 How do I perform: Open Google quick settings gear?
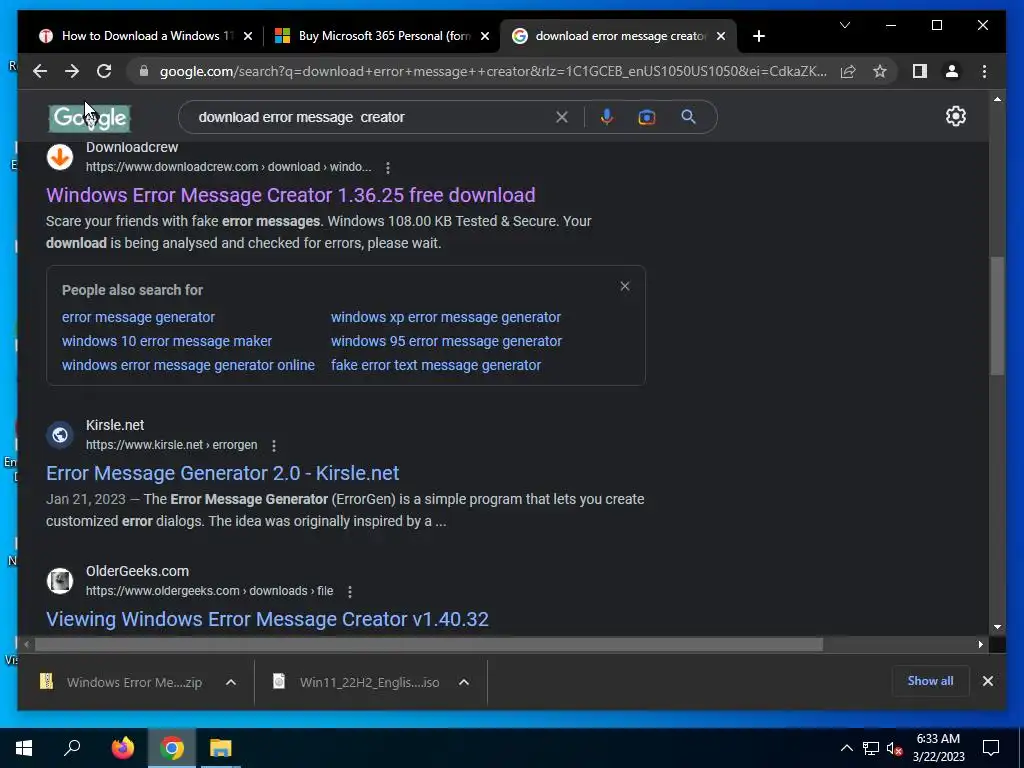click(955, 116)
